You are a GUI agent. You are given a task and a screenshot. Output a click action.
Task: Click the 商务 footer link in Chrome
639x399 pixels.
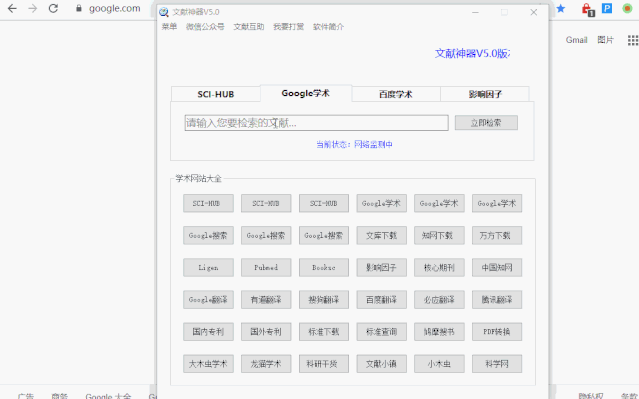[59, 396]
